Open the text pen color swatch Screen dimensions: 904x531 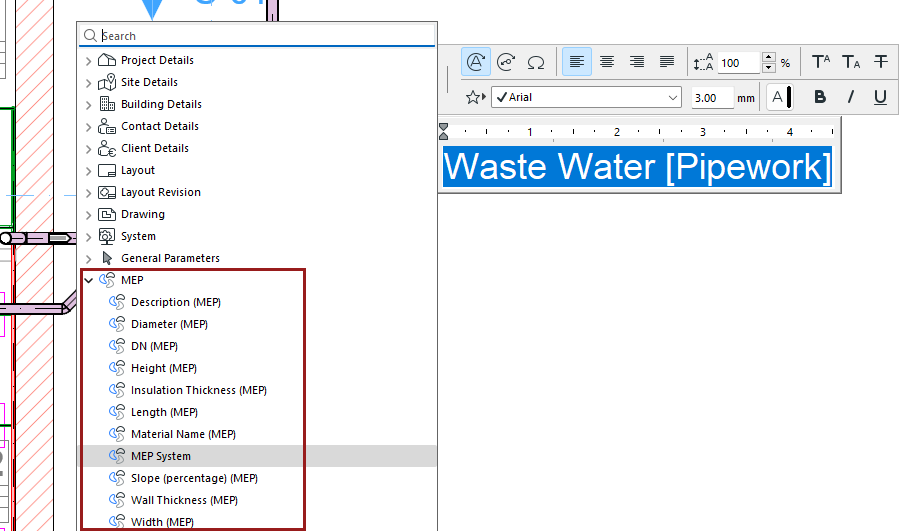tap(781, 97)
